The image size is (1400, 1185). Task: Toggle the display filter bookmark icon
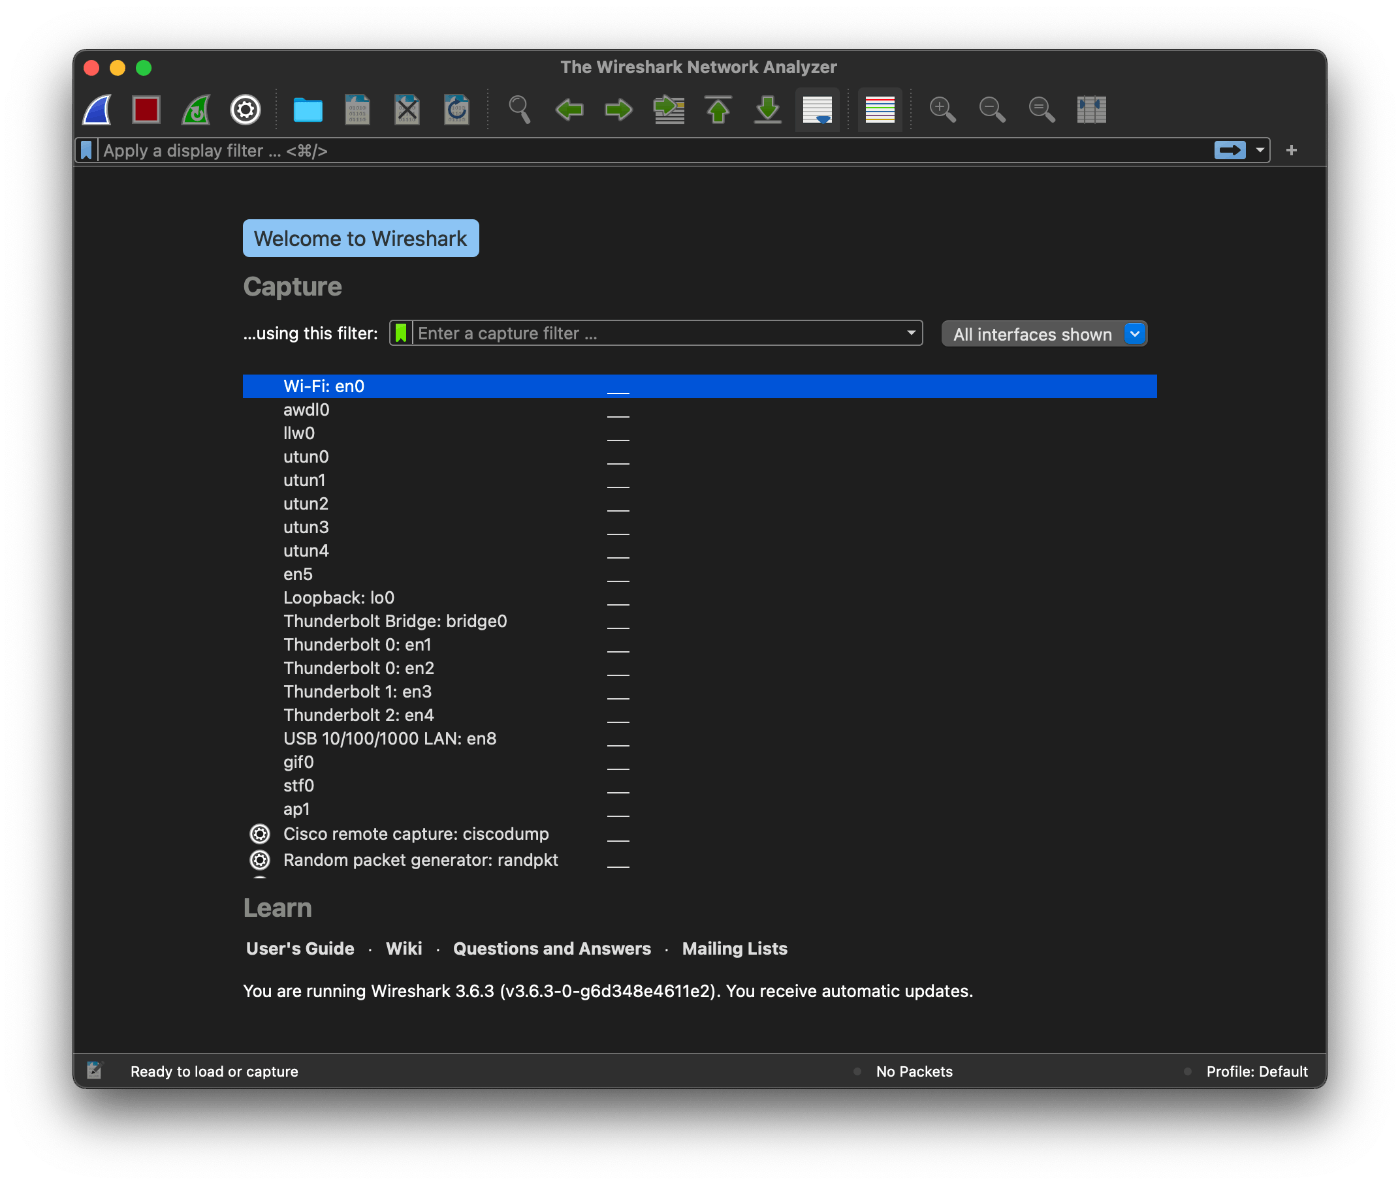(x=86, y=150)
